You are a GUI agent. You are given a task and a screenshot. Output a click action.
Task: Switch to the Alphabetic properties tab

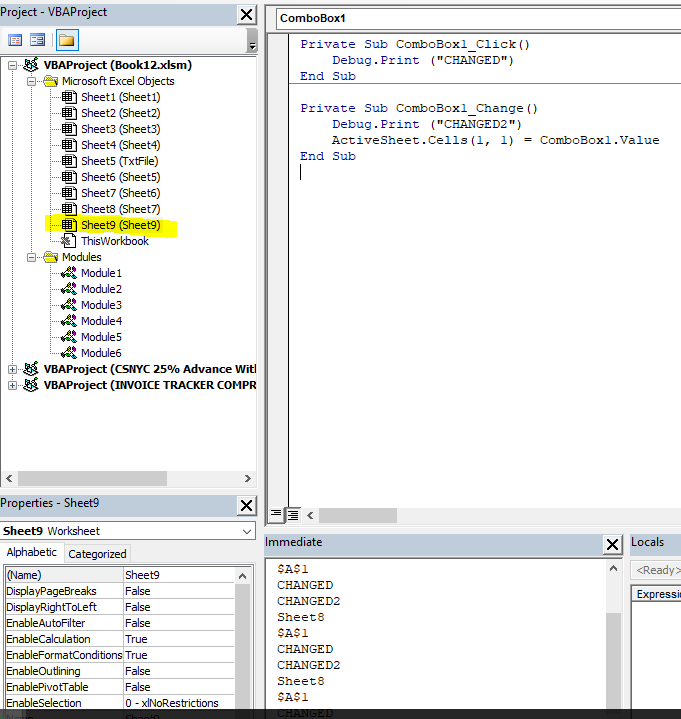(32, 554)
